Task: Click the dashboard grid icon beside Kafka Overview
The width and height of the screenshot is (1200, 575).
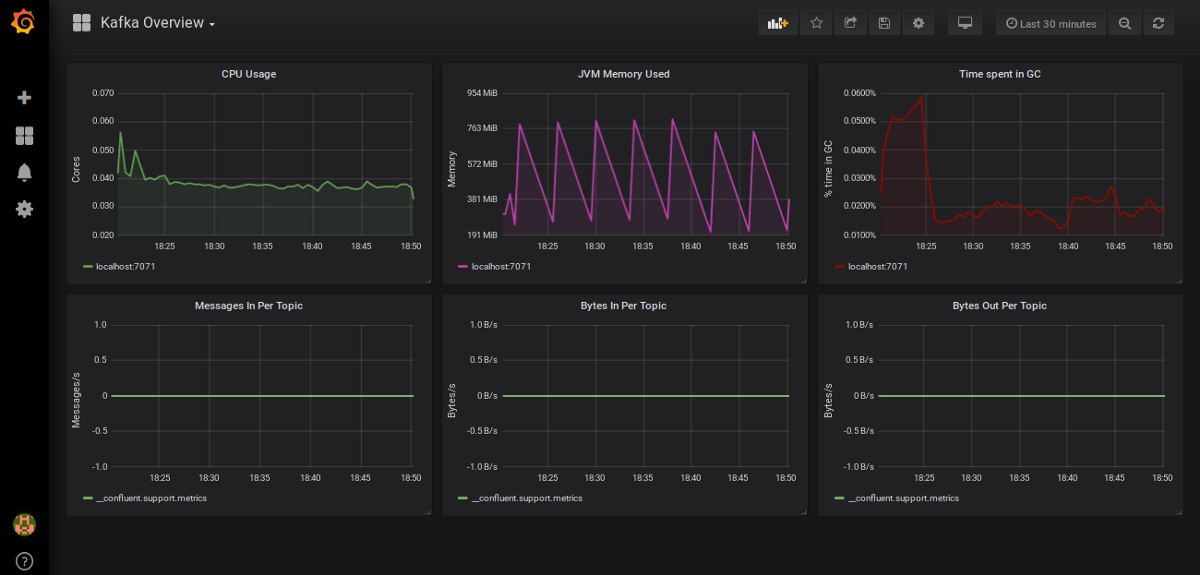Action: [81, 23]
